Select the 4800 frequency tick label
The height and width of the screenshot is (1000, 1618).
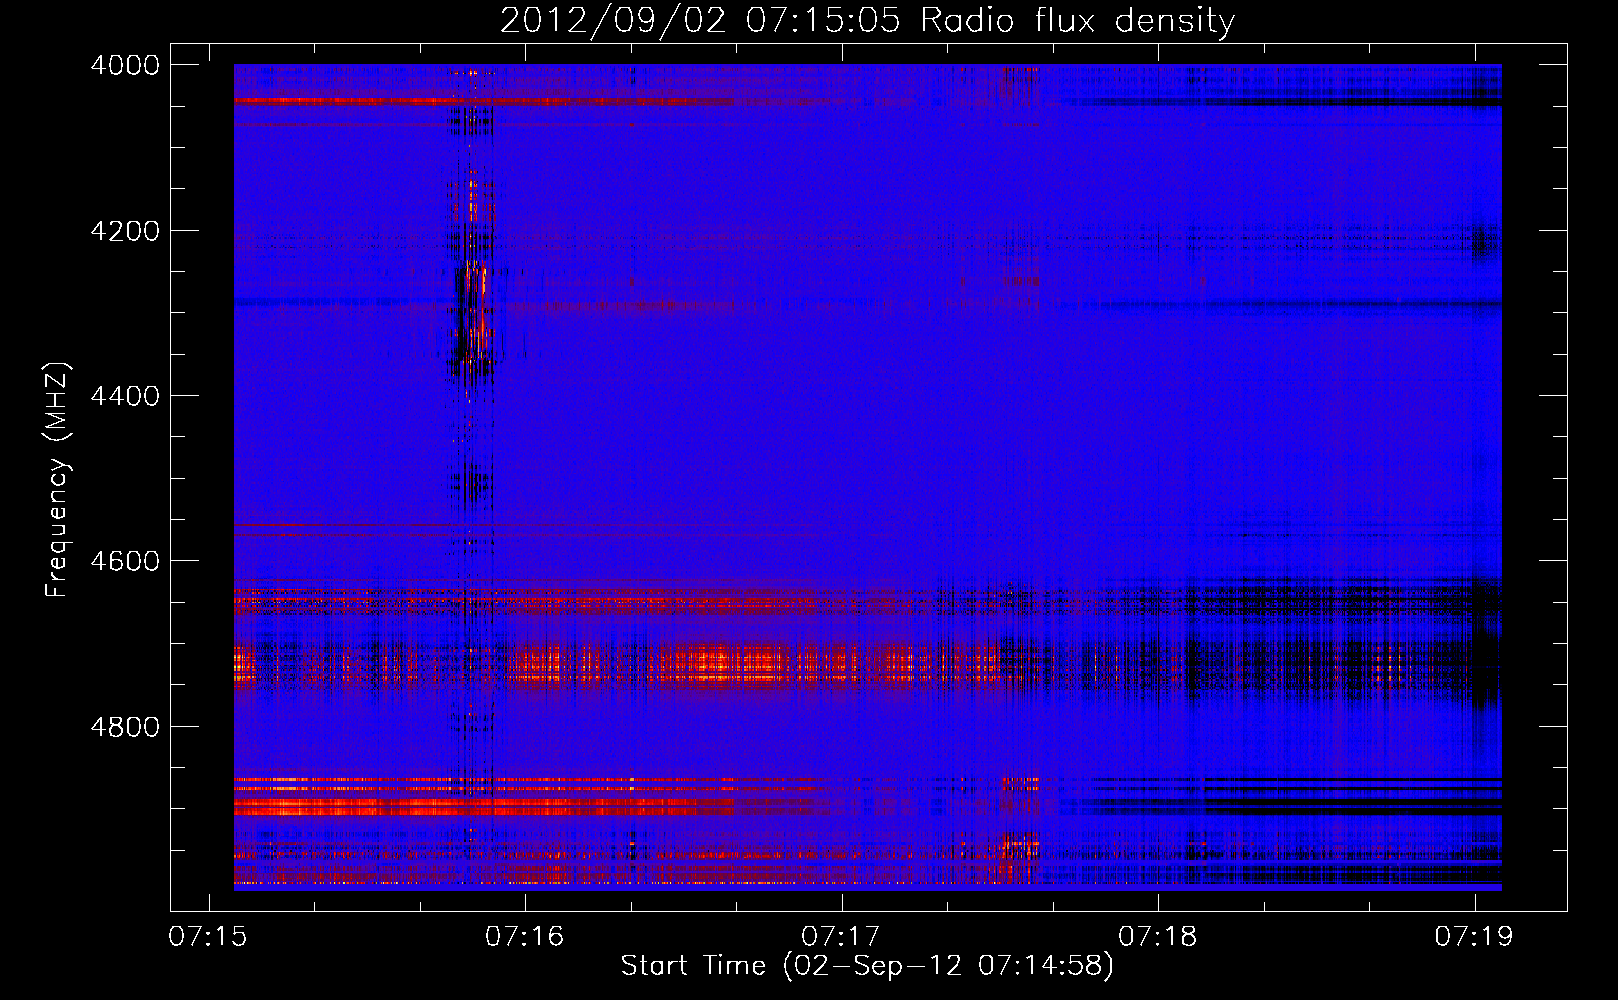[125, 726]
